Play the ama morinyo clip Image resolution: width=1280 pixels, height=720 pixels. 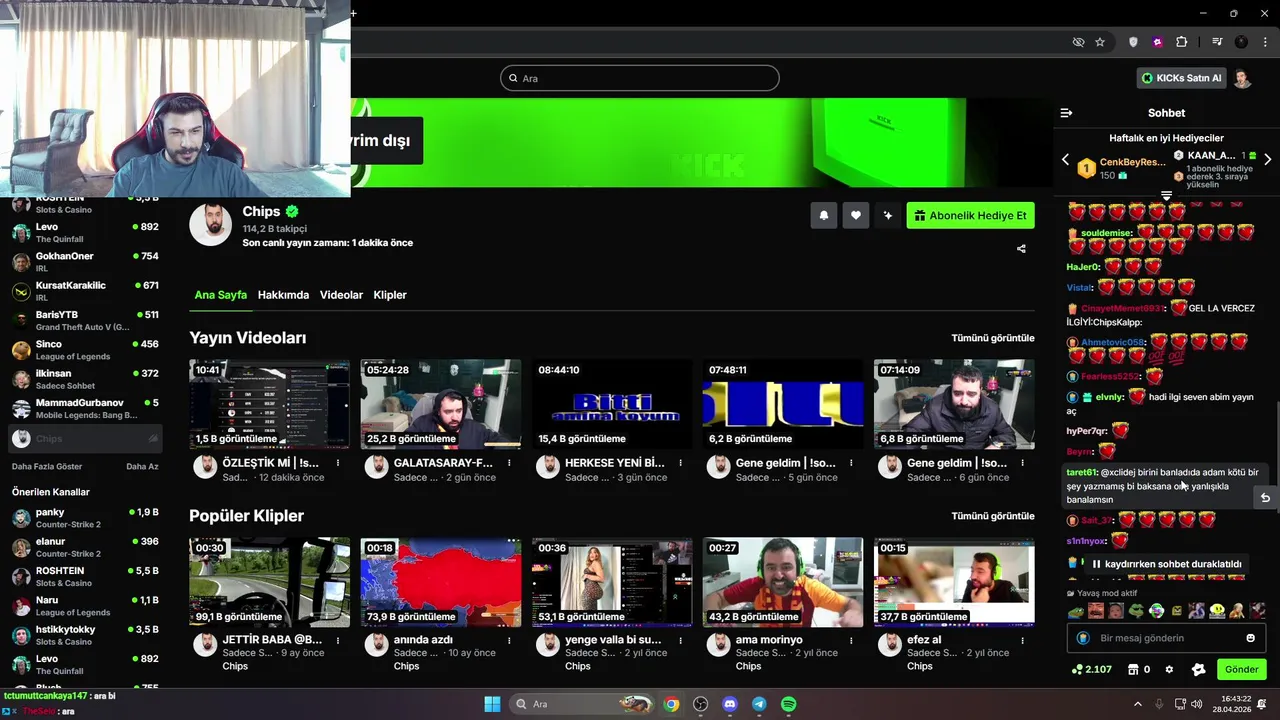(x=783, y=582)
